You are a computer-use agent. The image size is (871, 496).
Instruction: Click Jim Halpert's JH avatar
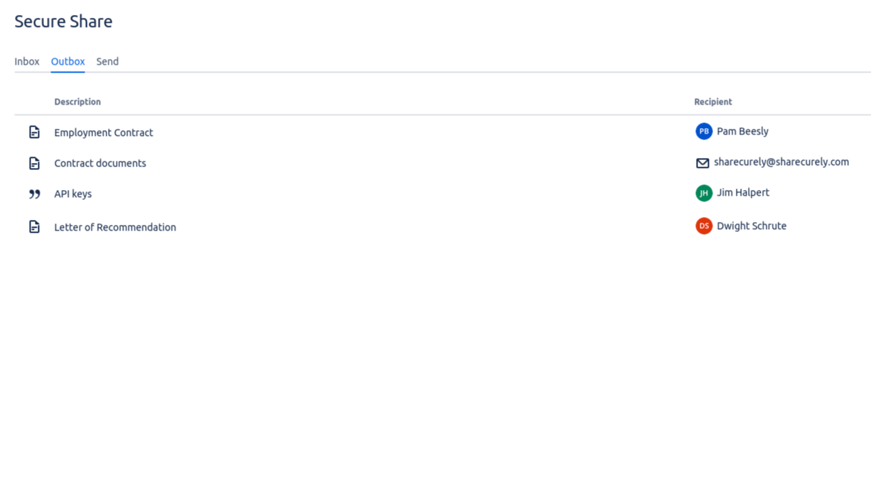(704, 193)
